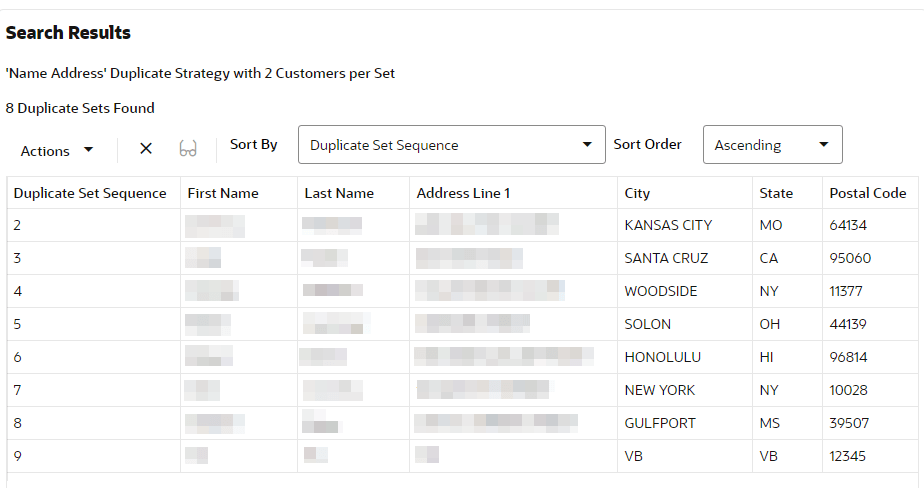Viewport: 924px width, 488px height.
Task: Click the Postal Code column header
Action: [867, 193]
